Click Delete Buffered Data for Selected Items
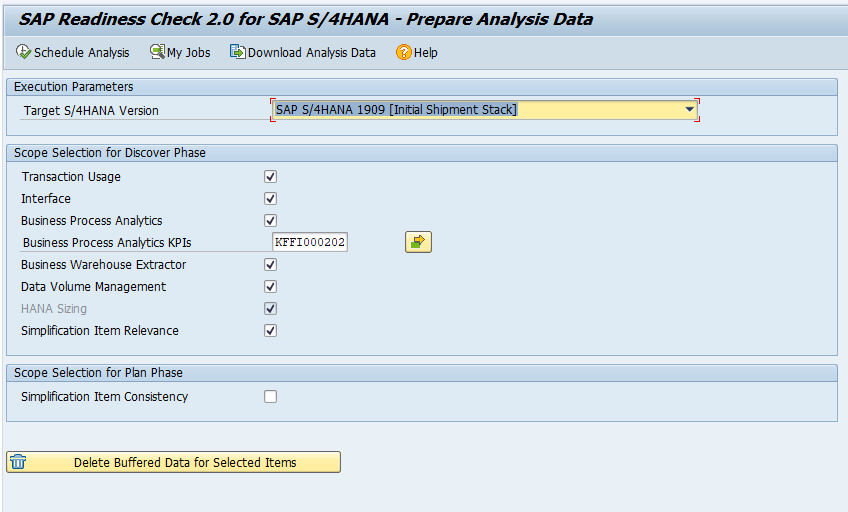 pyautogui.click(x=174, y=462)
